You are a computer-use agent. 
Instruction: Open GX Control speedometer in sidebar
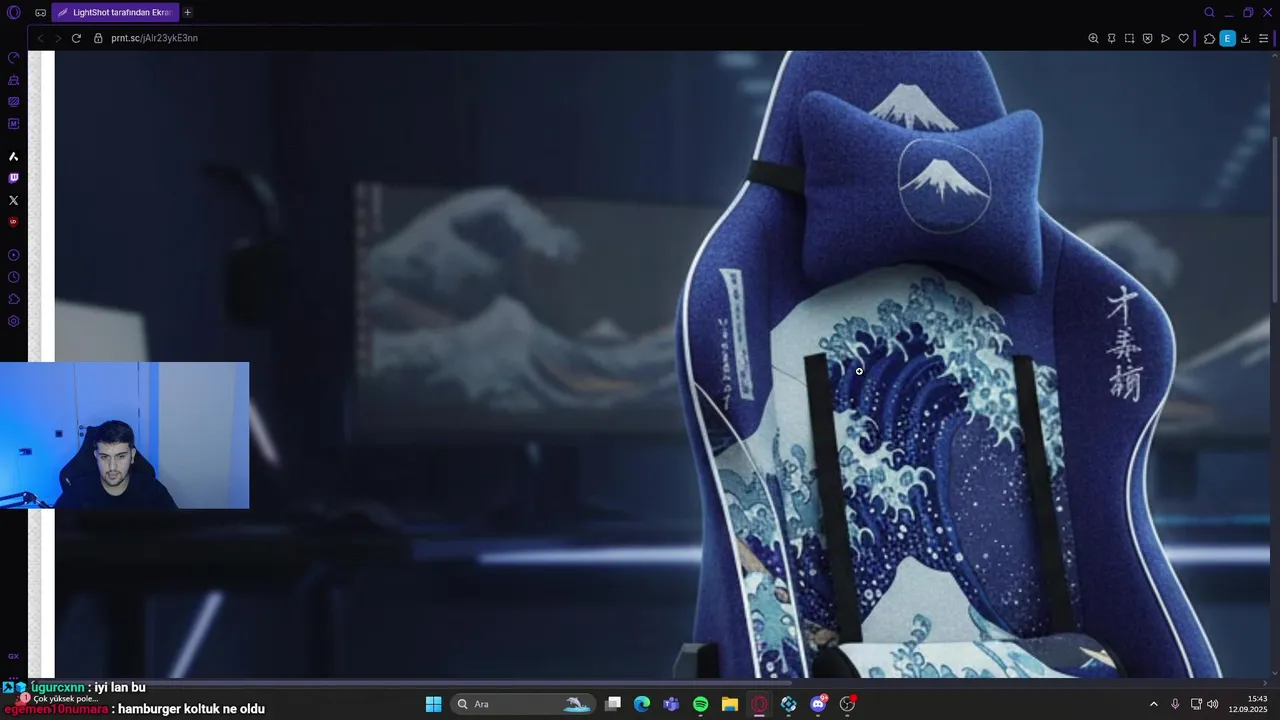pos(13,58)
